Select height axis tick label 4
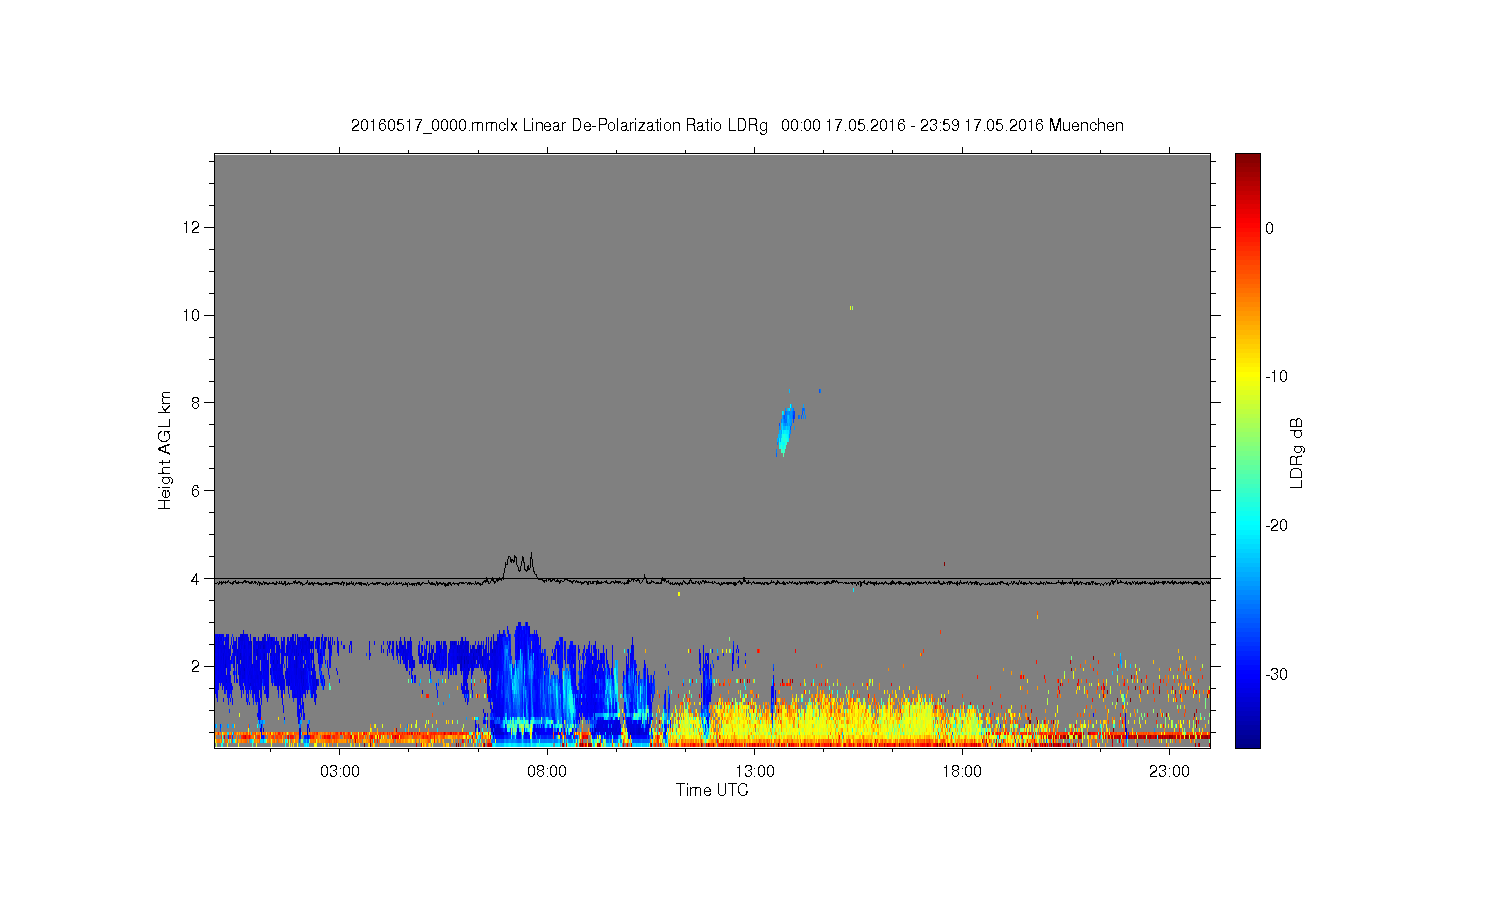The height and width of the screenshot is (900, 1500). coord(196,578)
